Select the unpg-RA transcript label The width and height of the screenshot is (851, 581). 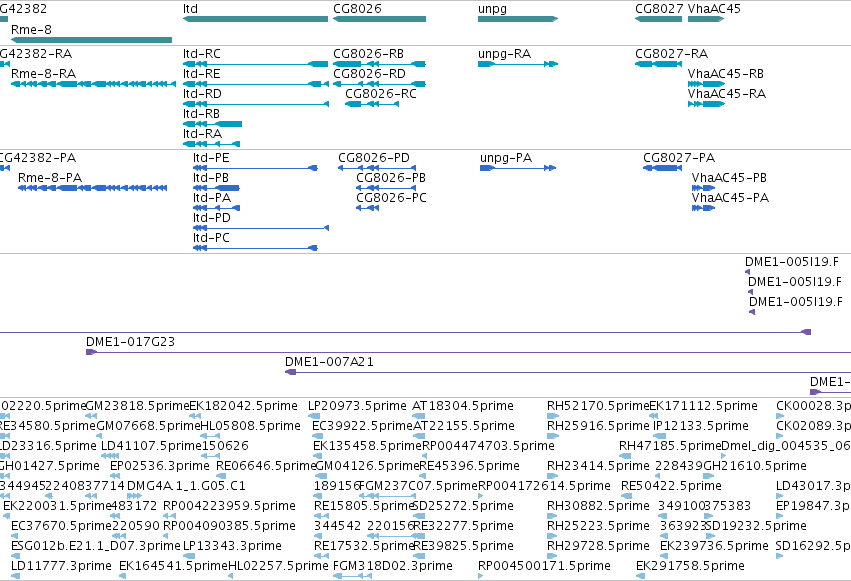(504, 54)
